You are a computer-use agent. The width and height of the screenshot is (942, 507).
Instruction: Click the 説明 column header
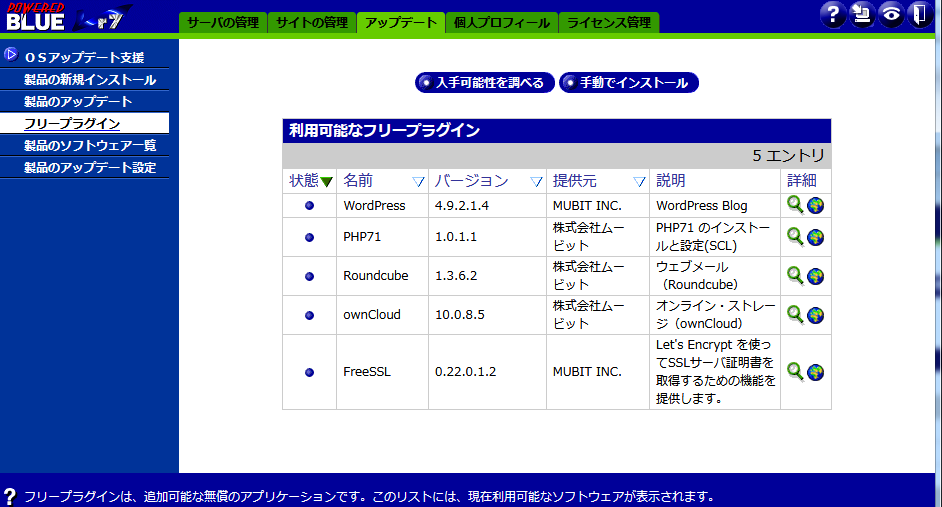pos(670,181)
